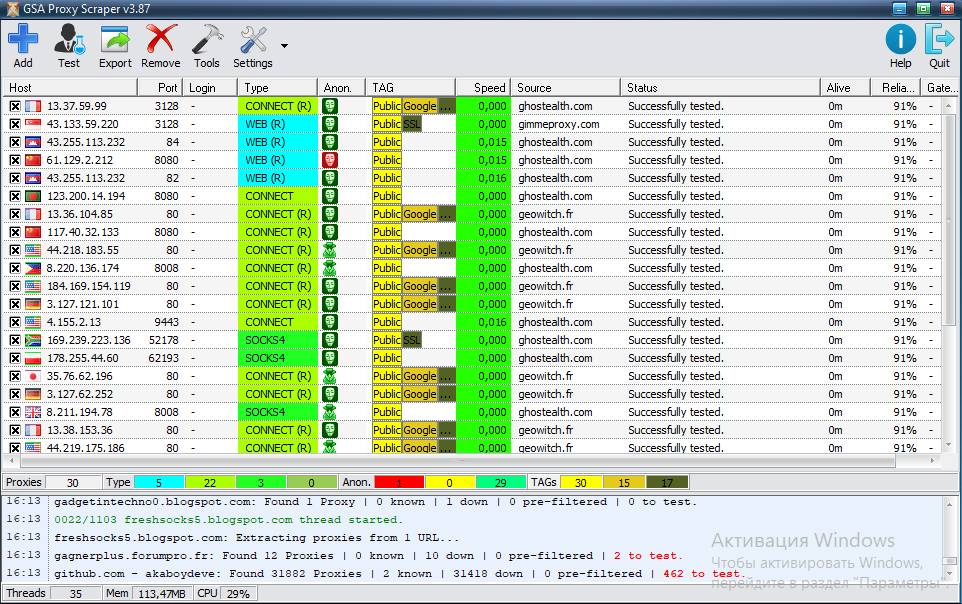
Task: Toggle checkbox for proxy 43.133.59.220
Action: tap(15, 124)
